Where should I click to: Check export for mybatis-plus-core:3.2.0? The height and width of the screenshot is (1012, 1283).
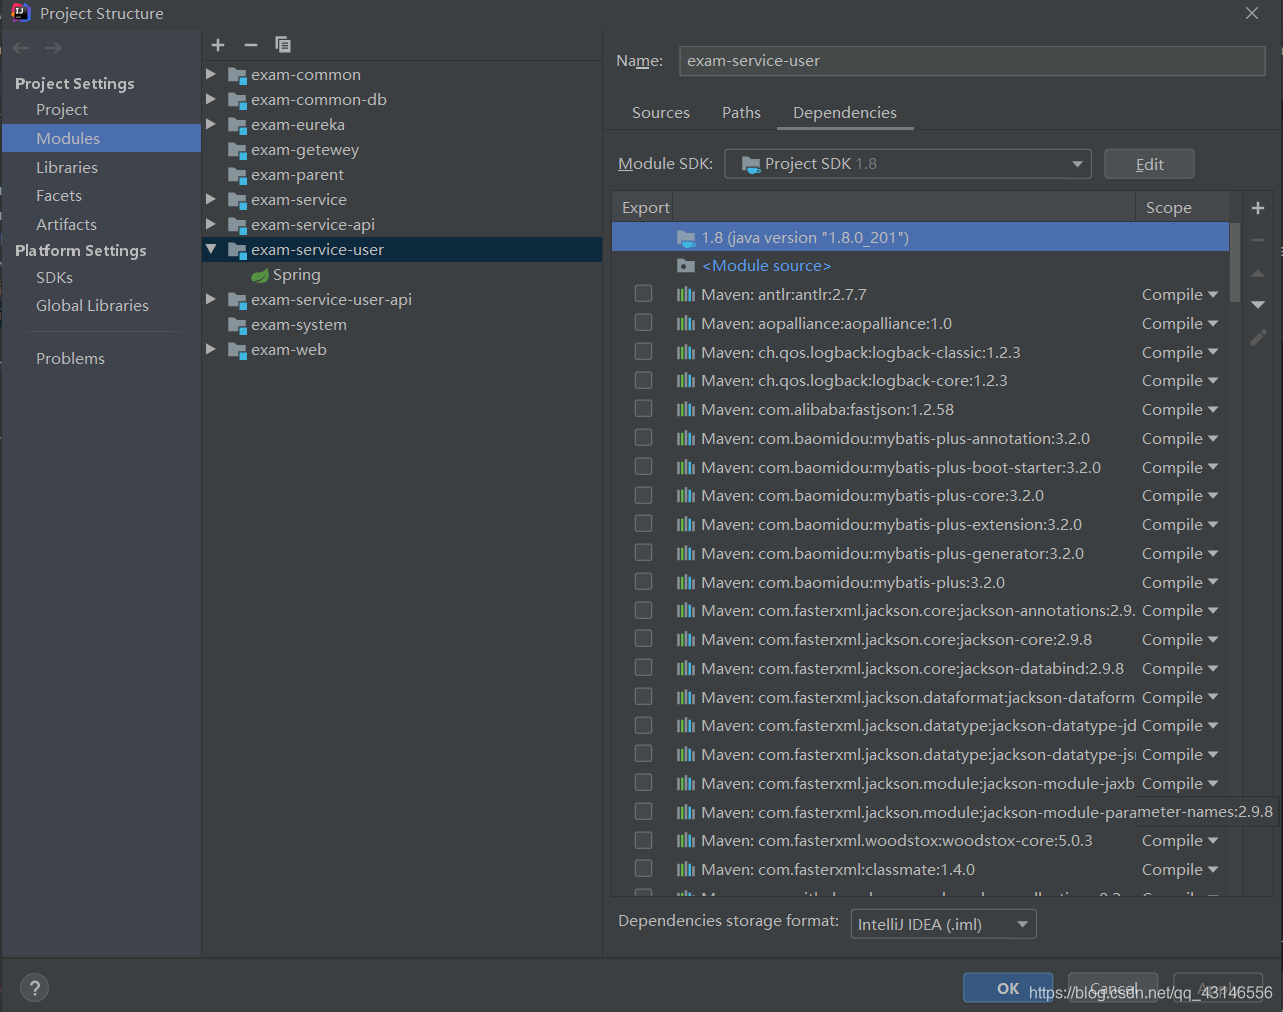point(643,495)
